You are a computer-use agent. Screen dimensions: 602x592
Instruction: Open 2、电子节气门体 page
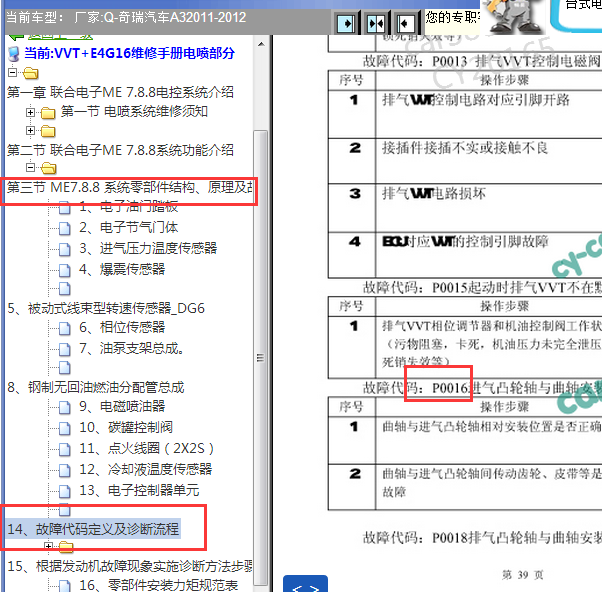[129, 227]
